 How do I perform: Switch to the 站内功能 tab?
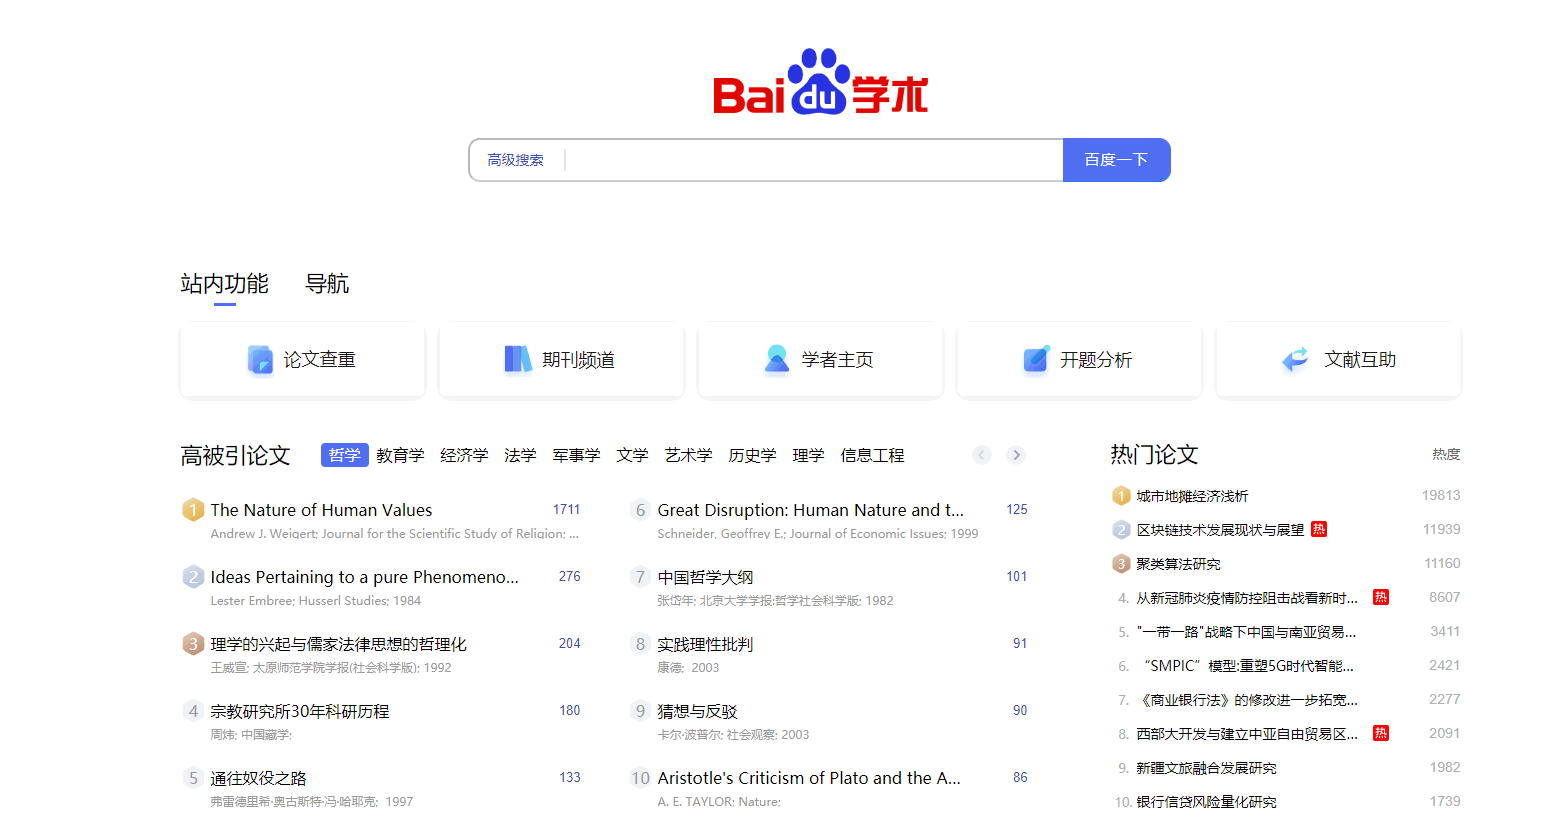tap(224, 284)
